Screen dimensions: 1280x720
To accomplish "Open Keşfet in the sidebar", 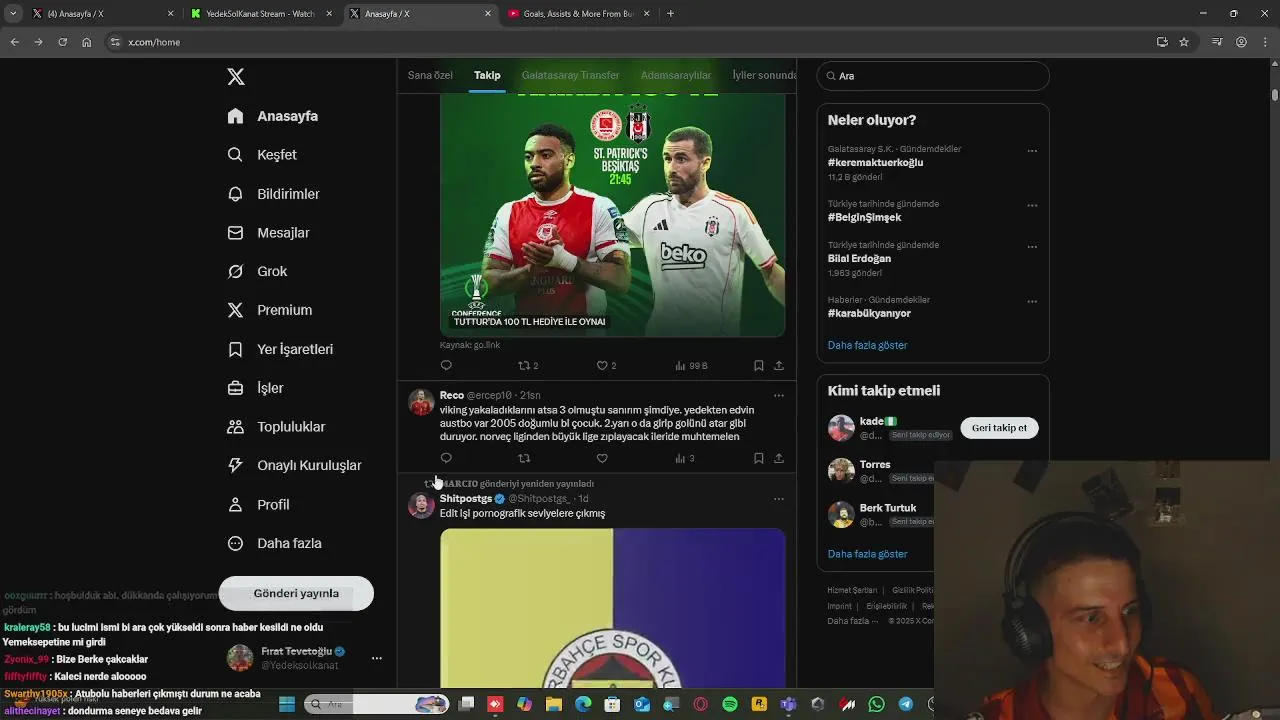I will coord(262,155).
